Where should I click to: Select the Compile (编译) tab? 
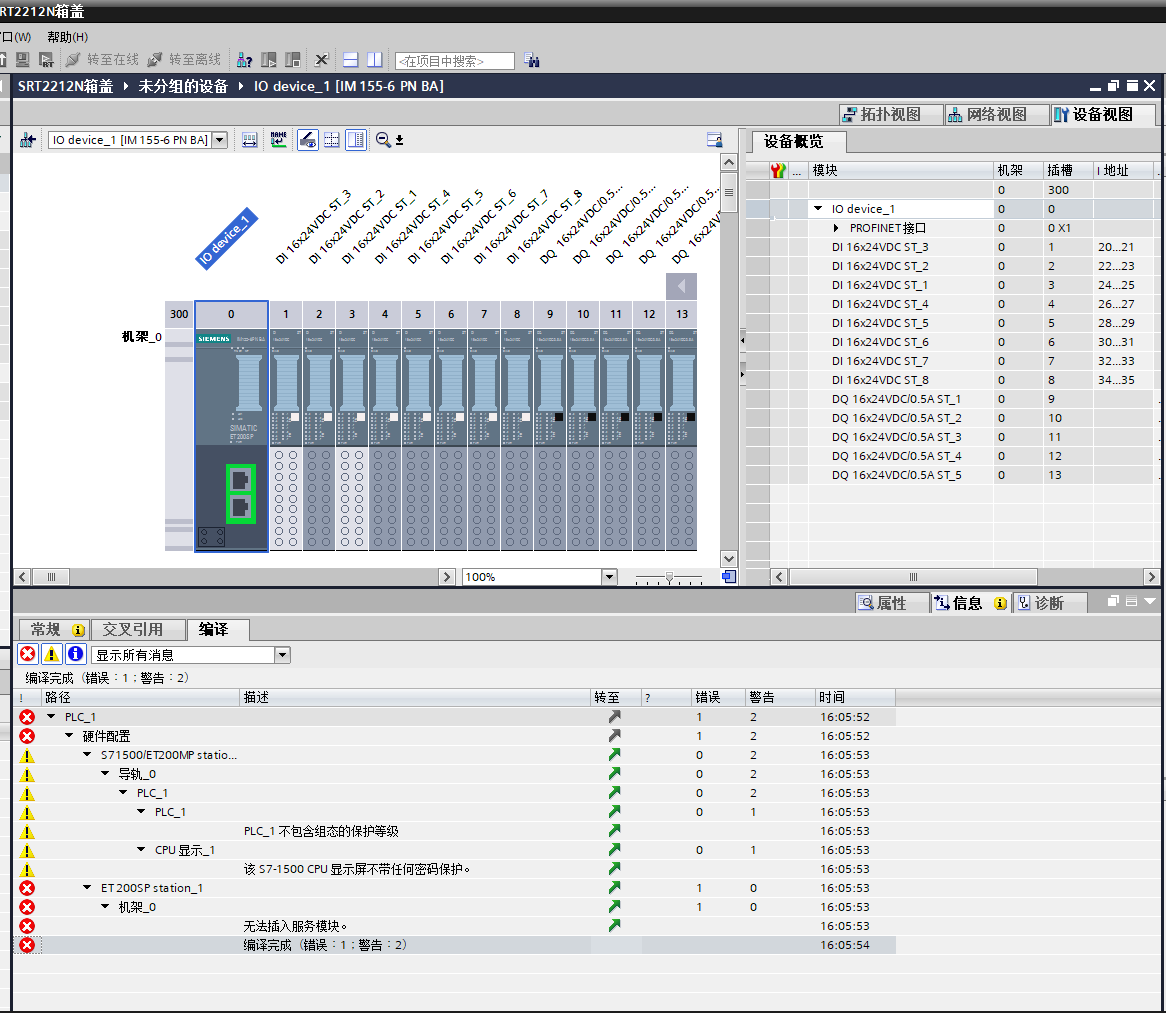(217, 630)
